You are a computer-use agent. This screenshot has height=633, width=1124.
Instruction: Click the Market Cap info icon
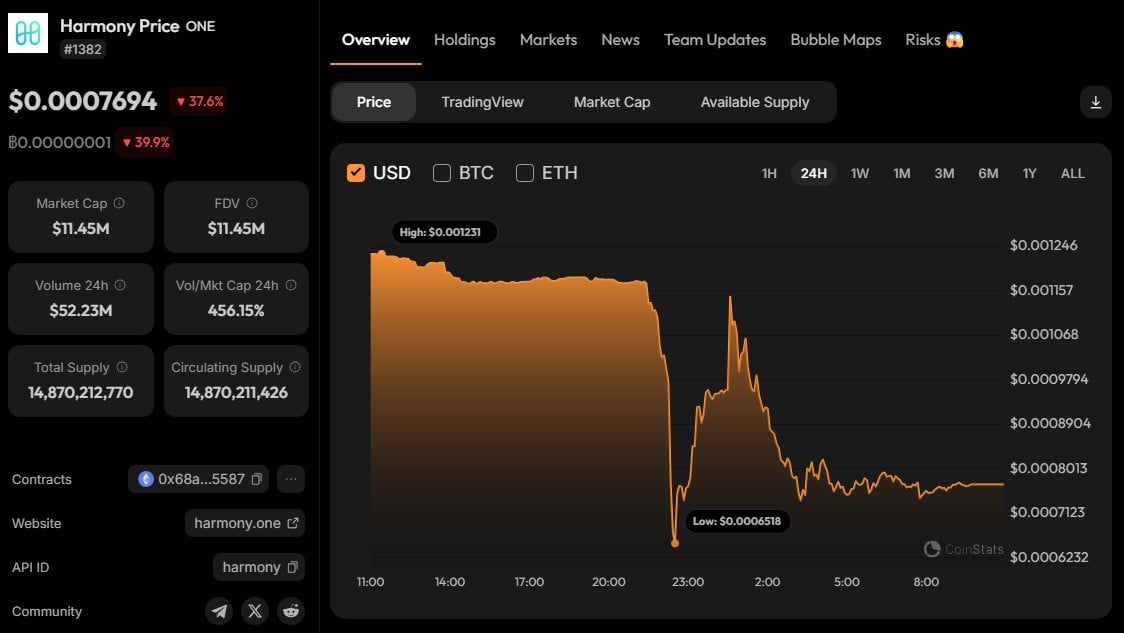coord(119,203)
